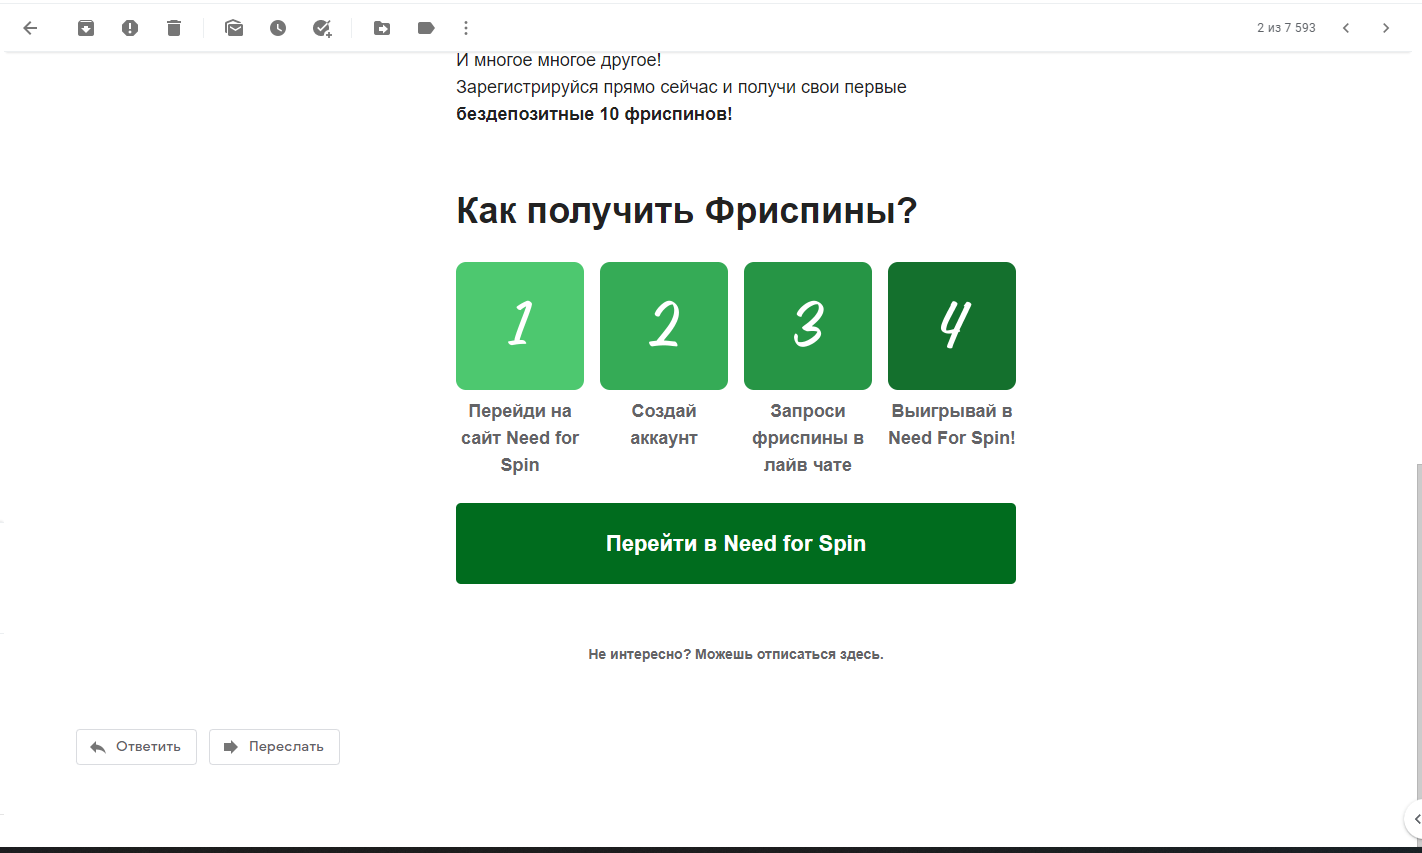This screenshot has width=1422, height=853.
Task: Open the three-dot more options menu
Action: (466, 28)
